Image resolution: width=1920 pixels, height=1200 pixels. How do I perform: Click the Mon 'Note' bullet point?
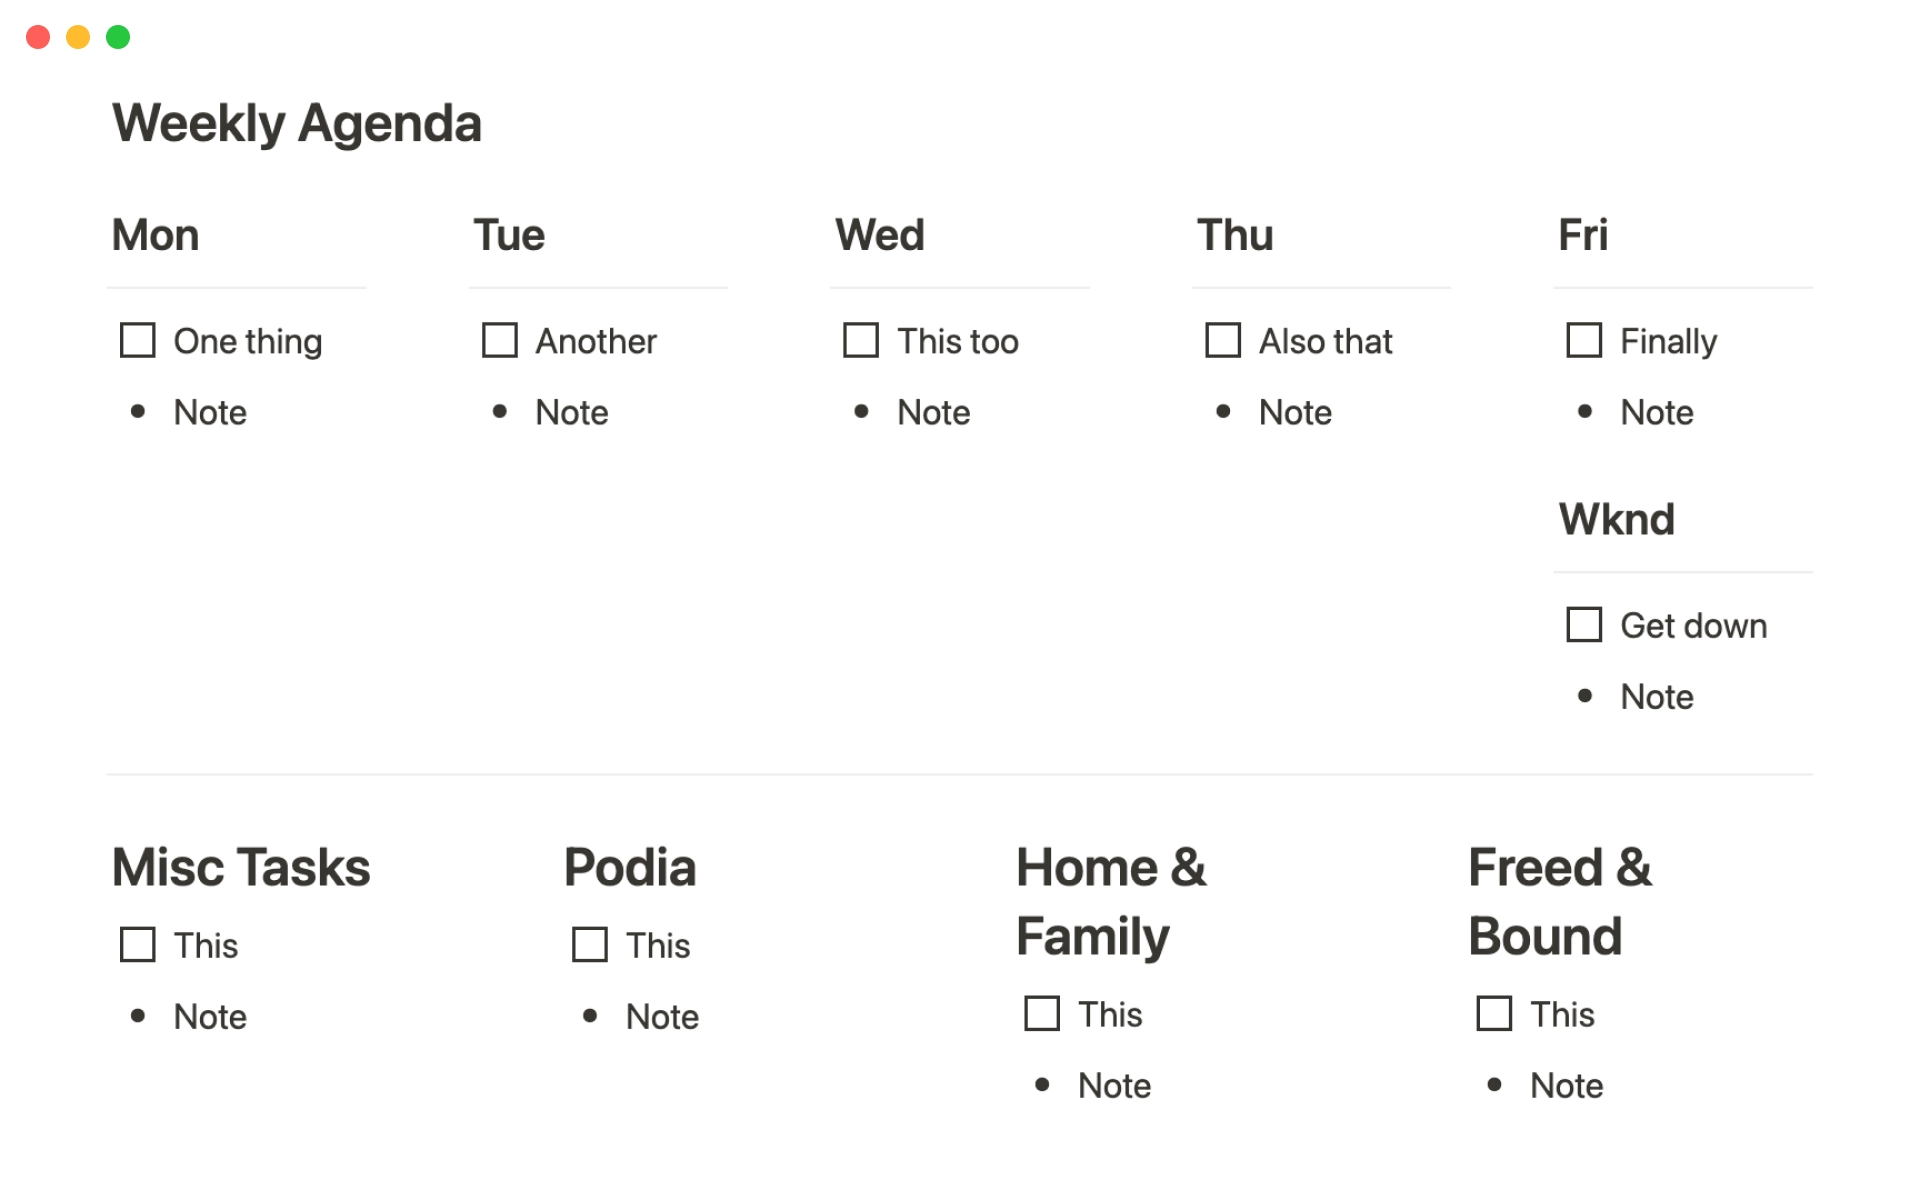click(x=209, y=409)
